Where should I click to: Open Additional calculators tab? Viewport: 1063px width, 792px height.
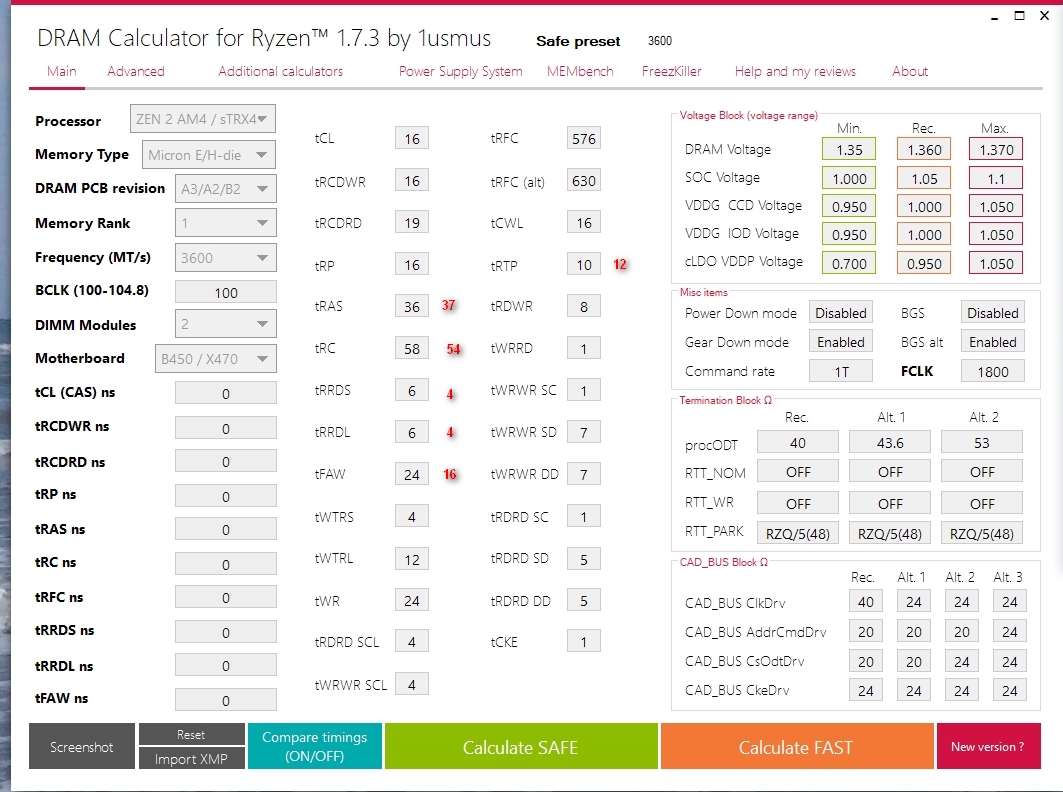280,71
